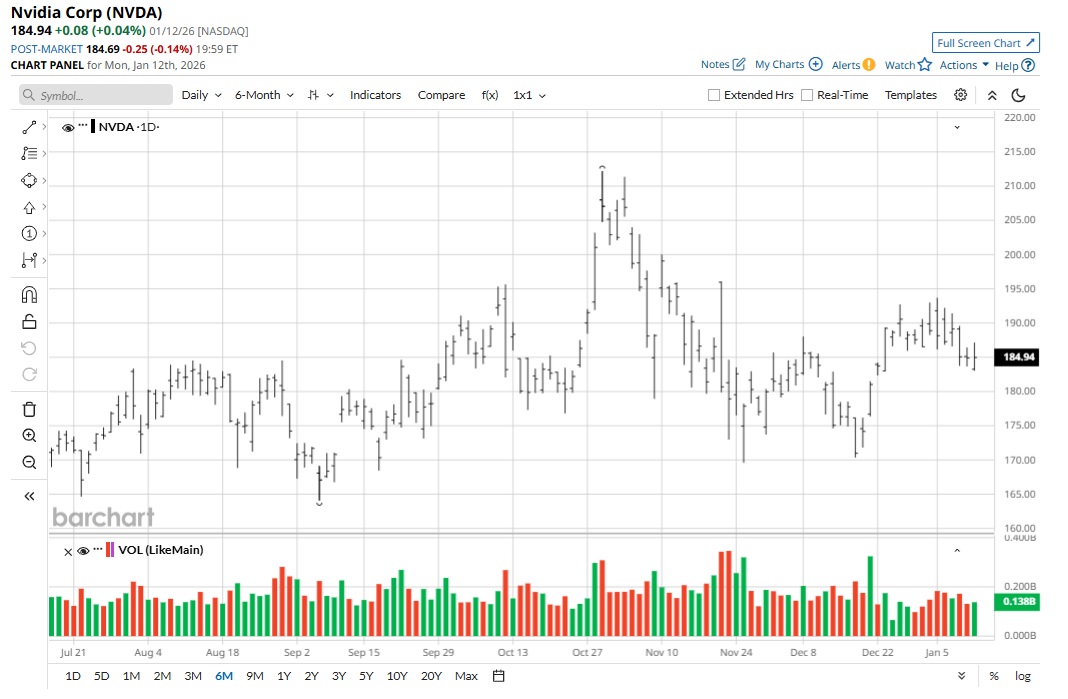
Task: Click the NVDA black color swatch
Action: 93,127
